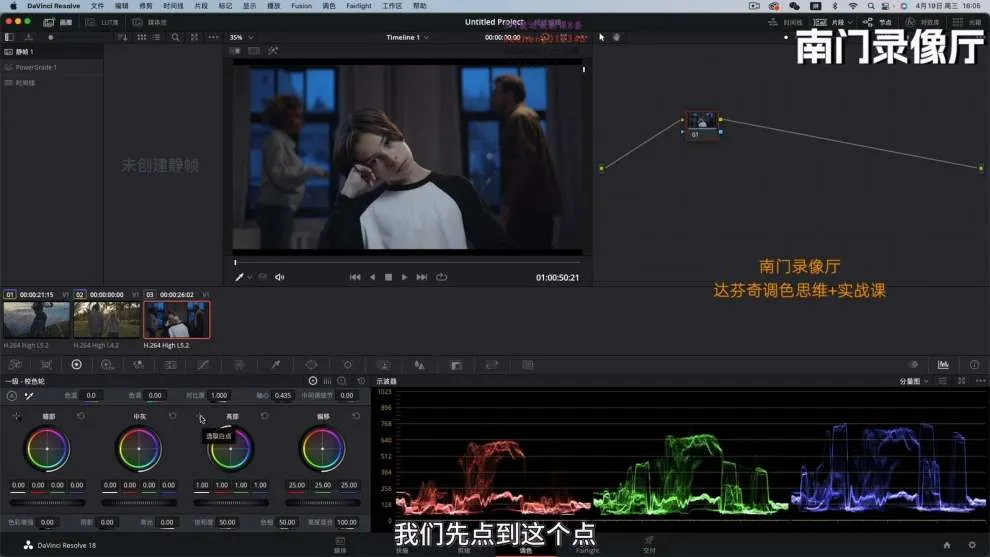
Task: Adjust the Gamma (中灰) master wheel slider
Action: 139,502
